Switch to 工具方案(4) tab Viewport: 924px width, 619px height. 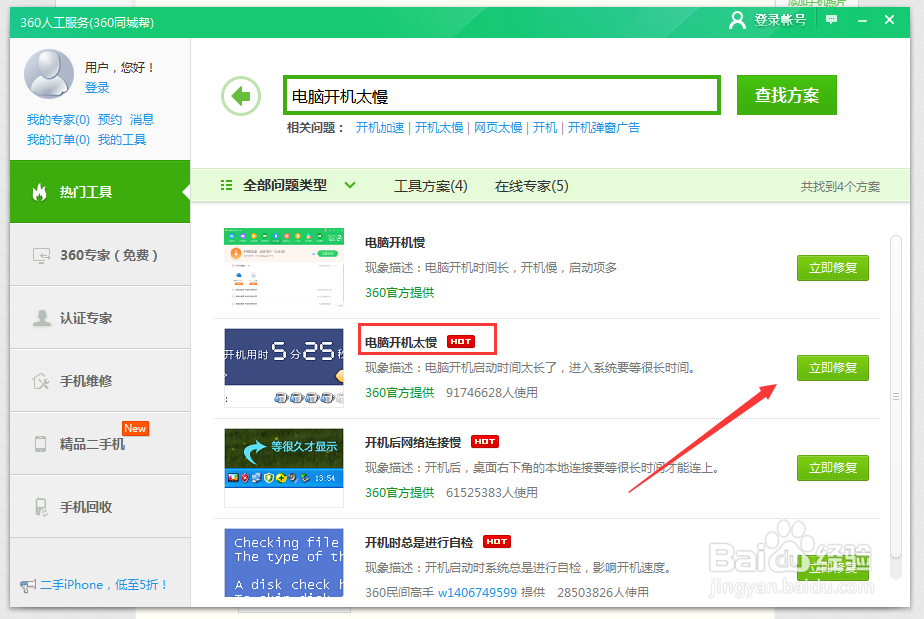tap(431, 186)
